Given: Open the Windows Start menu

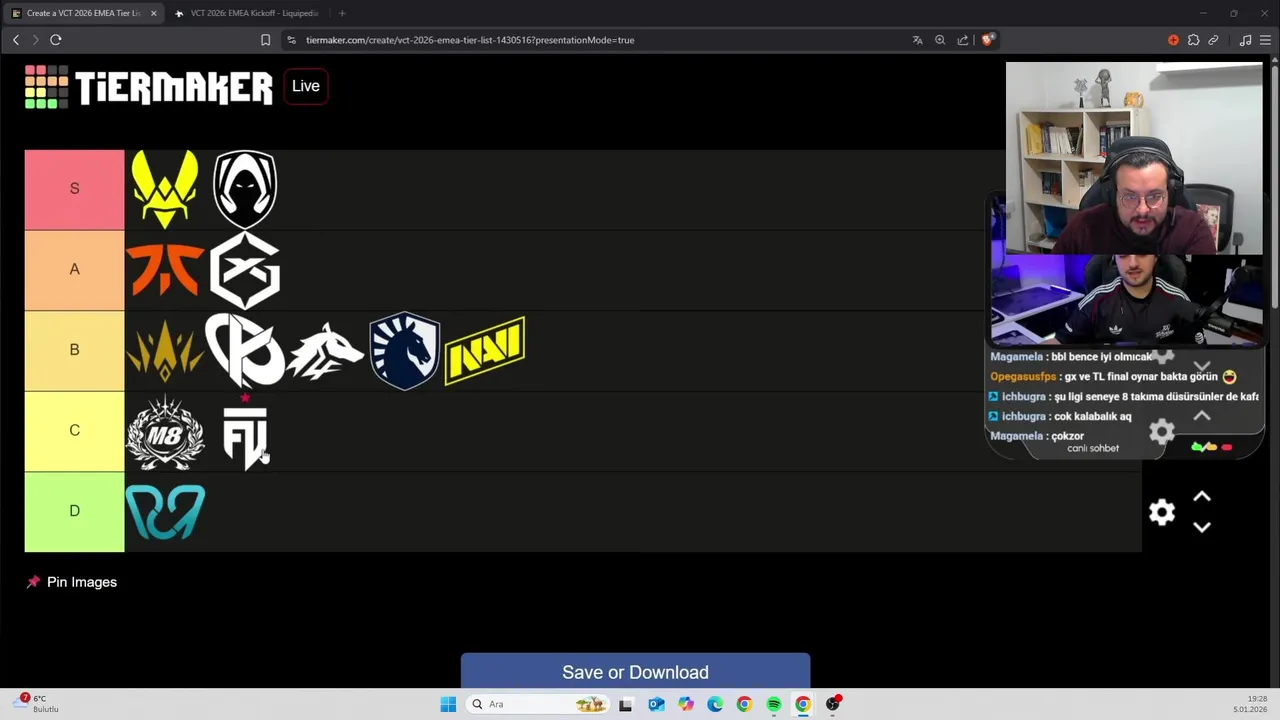Looking at the screenshot, I should click(x=448, y=704).
